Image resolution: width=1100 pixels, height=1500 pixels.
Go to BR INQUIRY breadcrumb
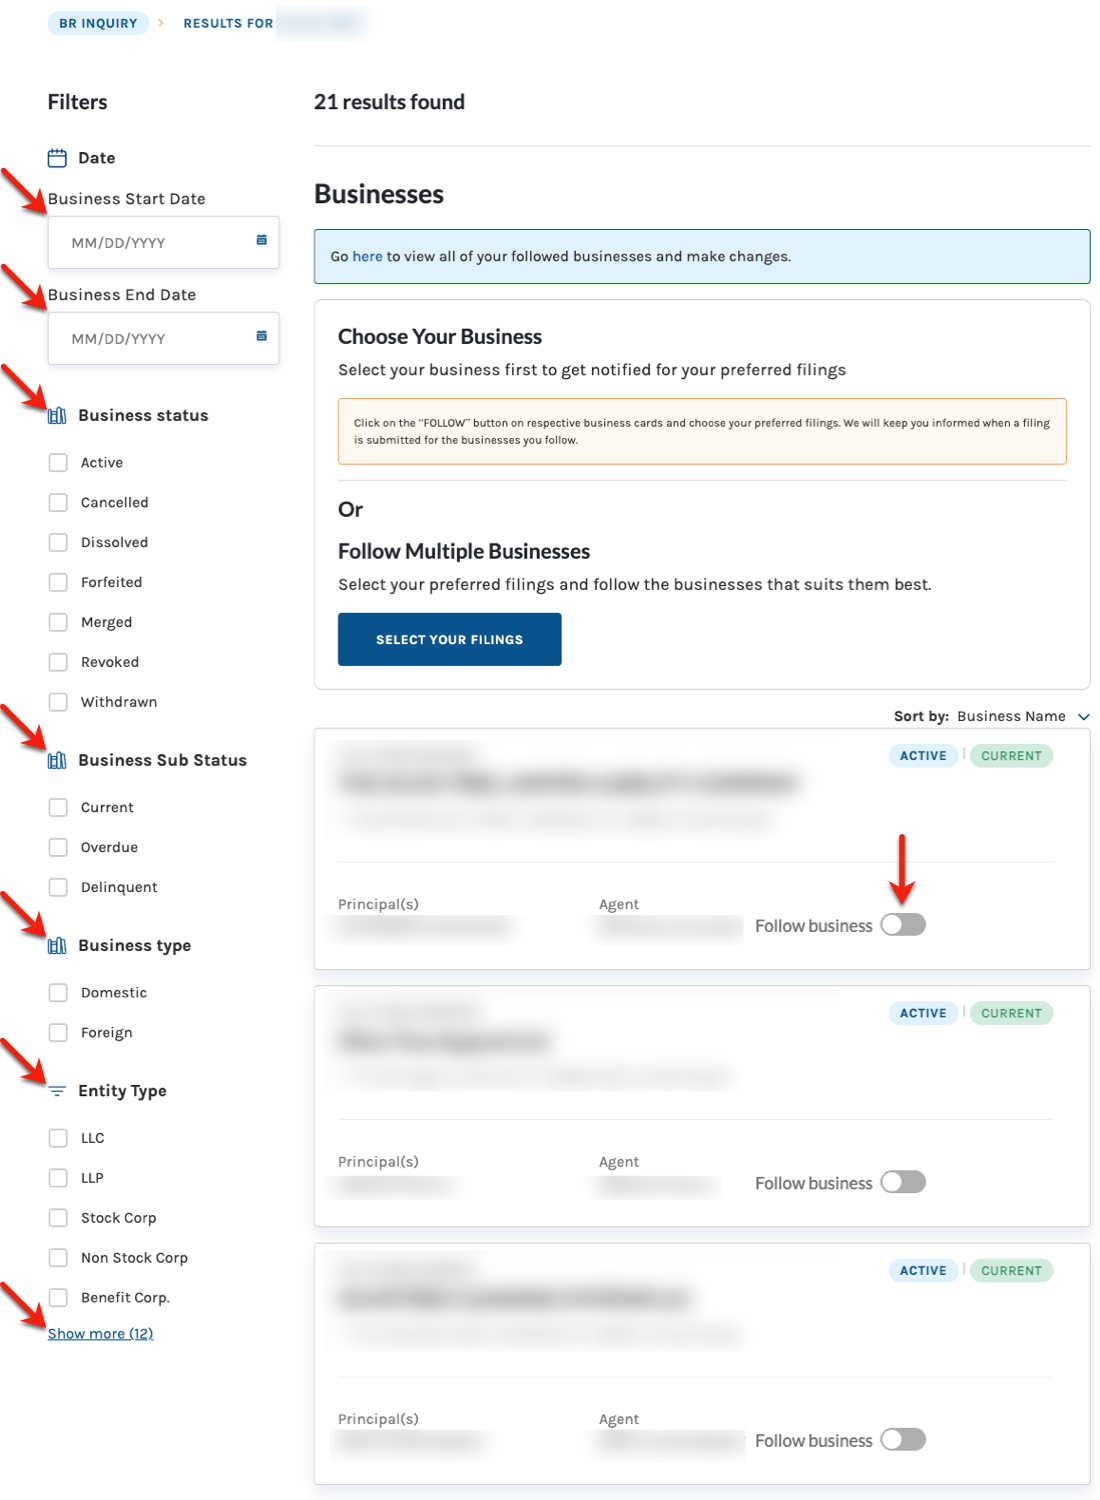click(98, 23)
